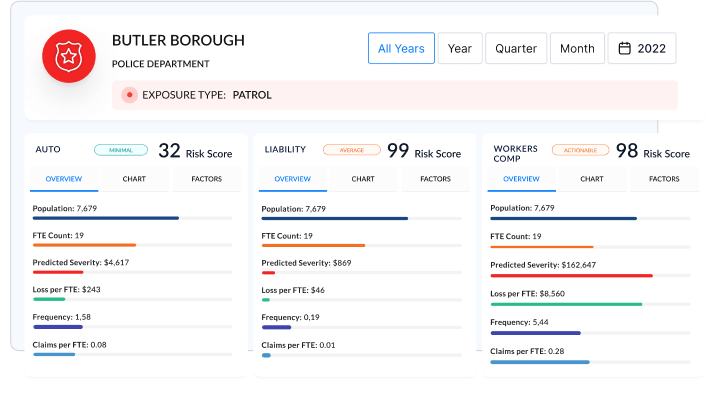
Task: Click Loss per FTE: $46 text
Action: (293, 290)
